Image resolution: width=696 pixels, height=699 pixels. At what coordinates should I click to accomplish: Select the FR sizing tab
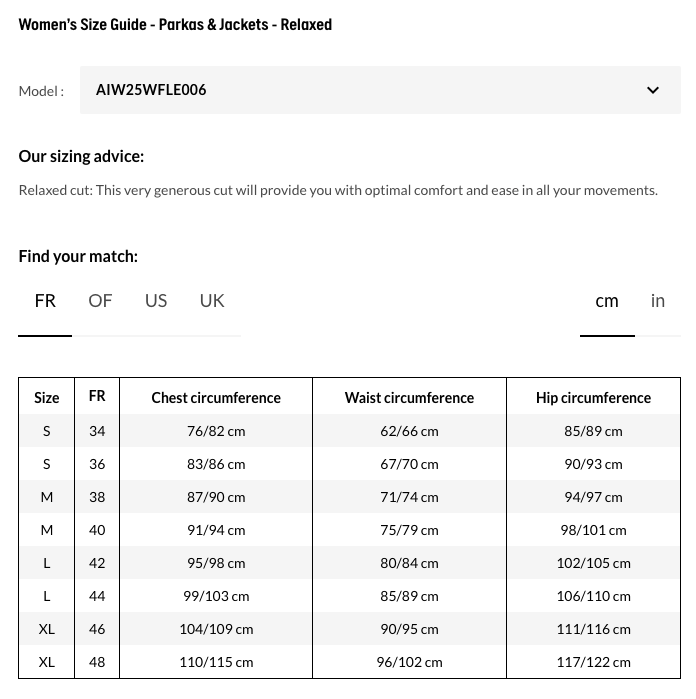(45, 301)
